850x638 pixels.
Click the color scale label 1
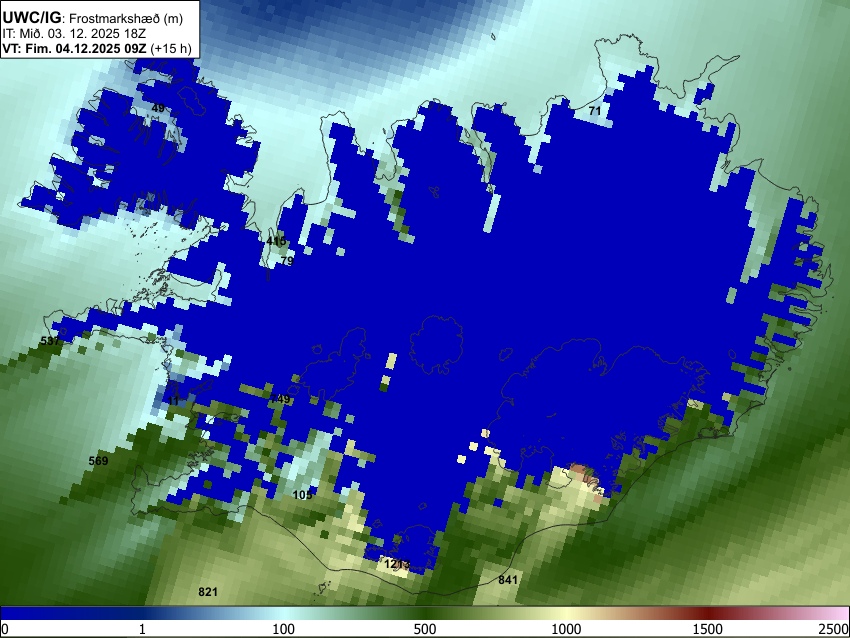[x=142, y=629]
